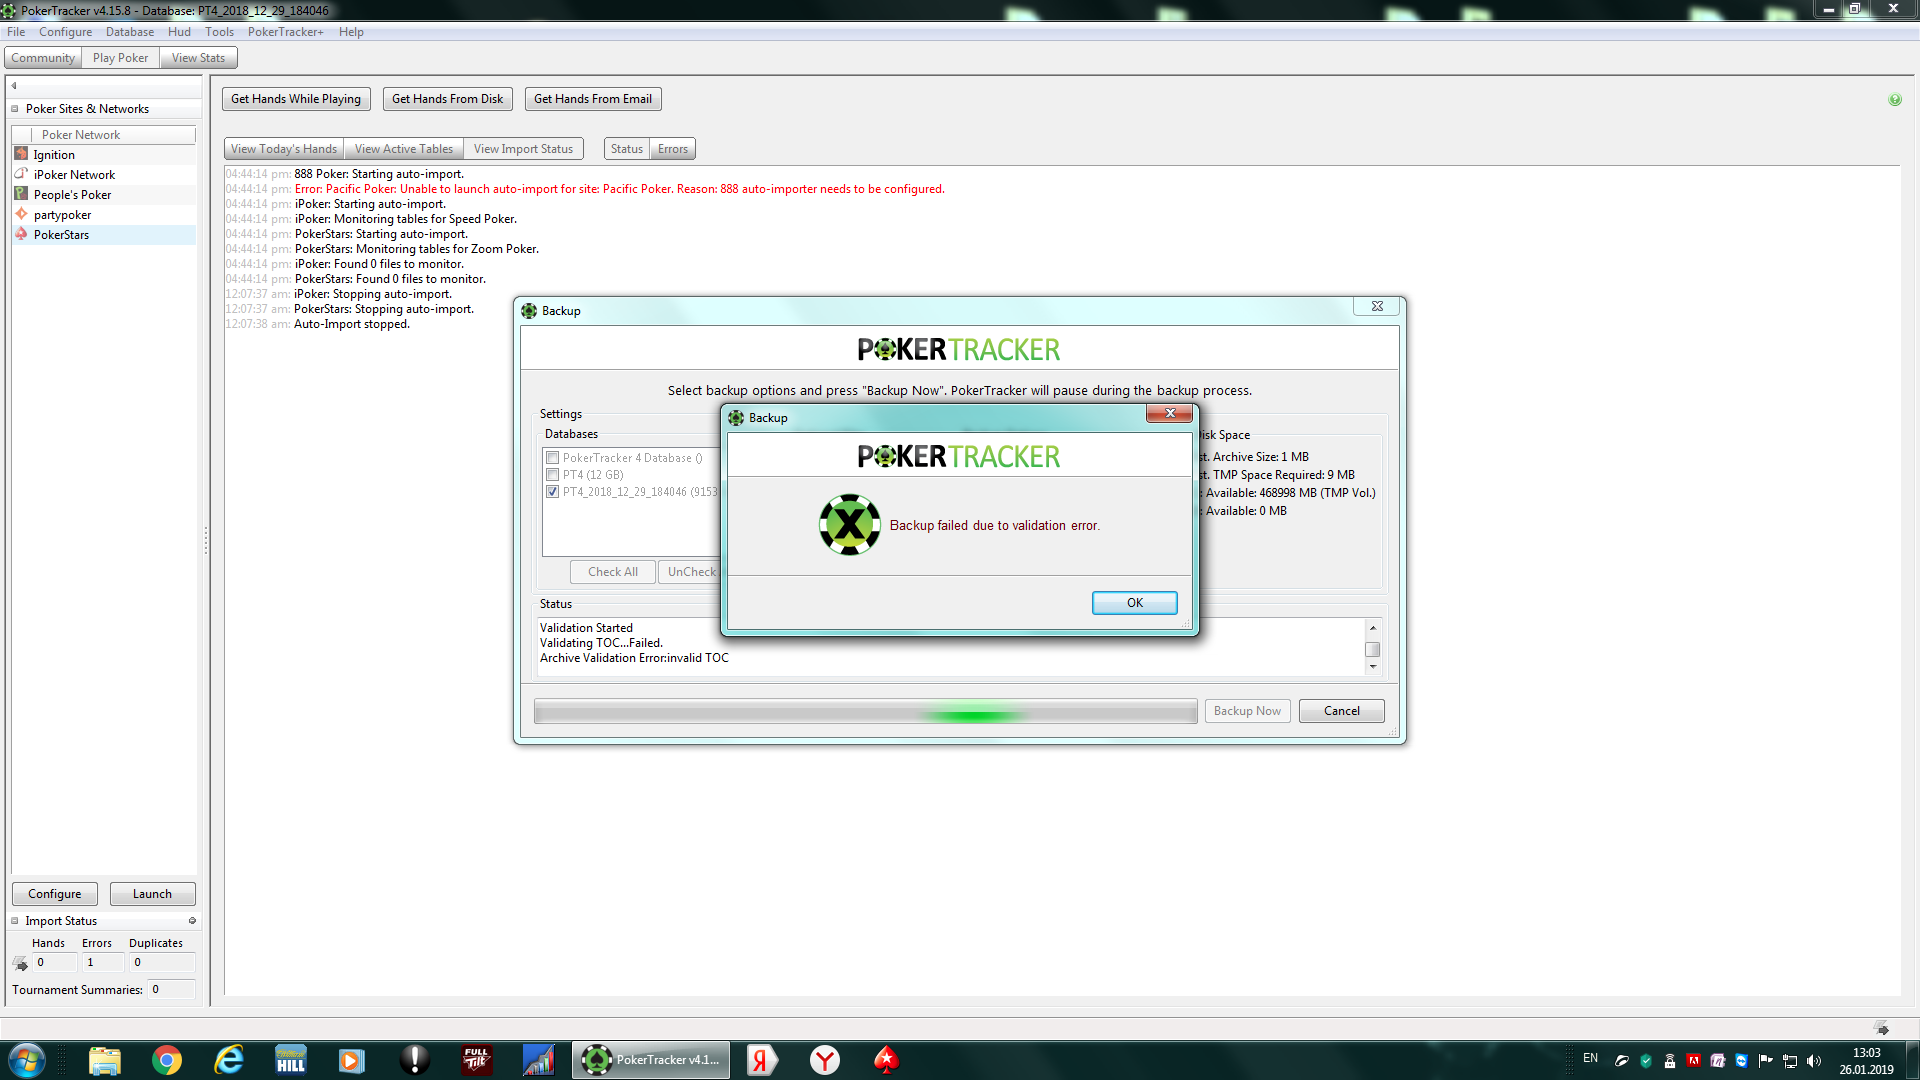The width and height of the screenshot is (1920, 1080).
Task: Switch to the View Stats tab
Action: [x=198, y=58]
